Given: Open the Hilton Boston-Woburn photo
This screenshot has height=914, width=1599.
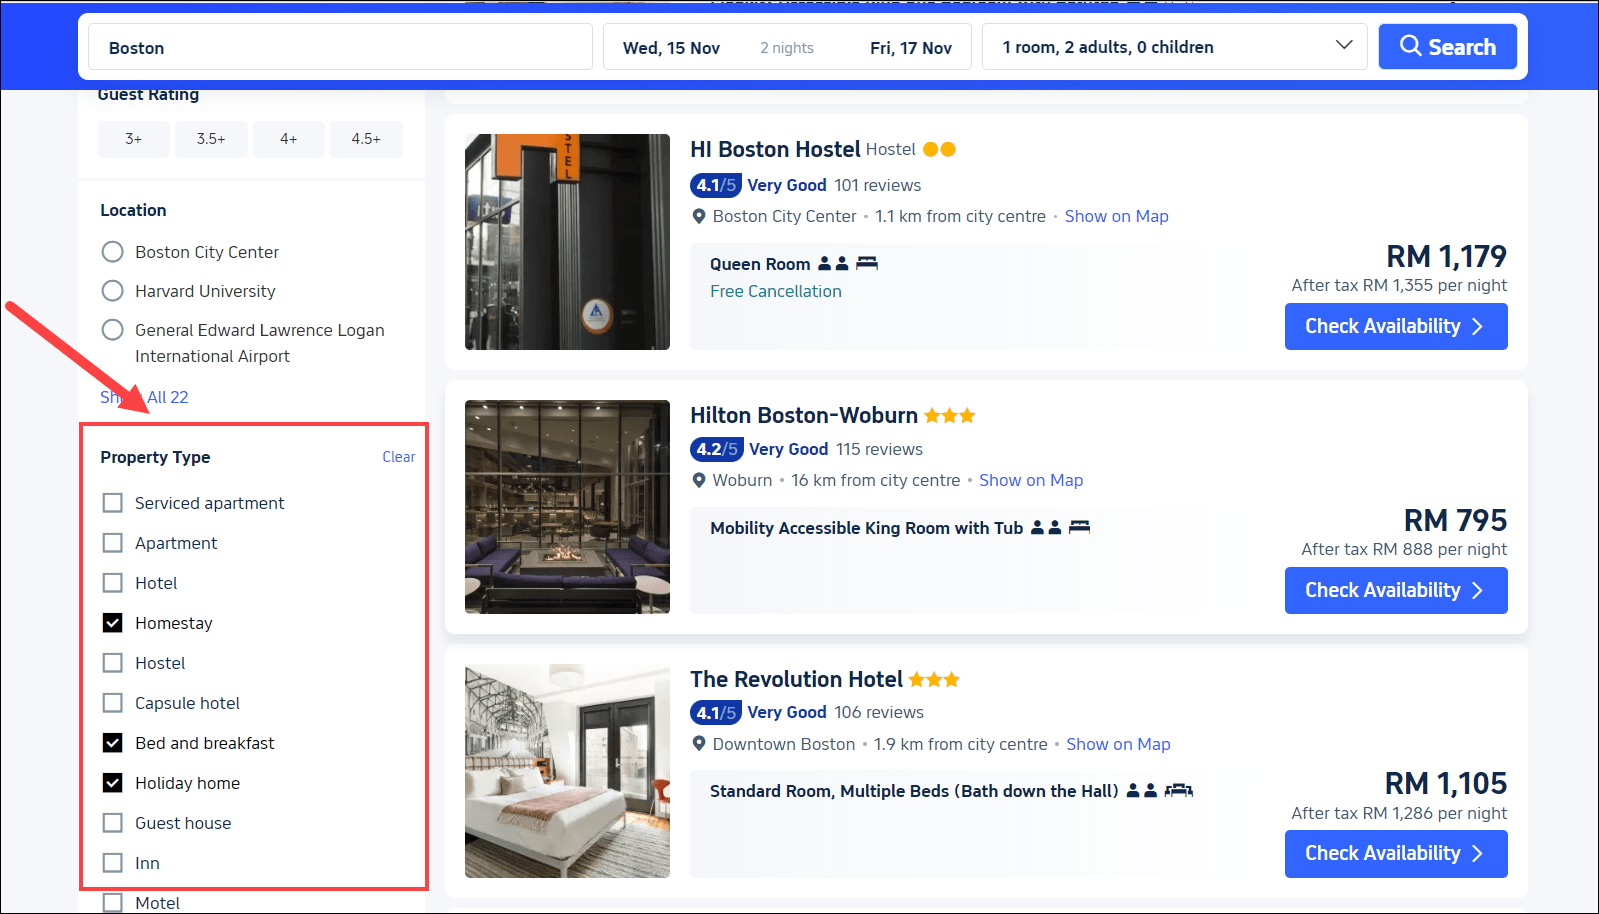Looking at the screenshot, I should [567, 507].
